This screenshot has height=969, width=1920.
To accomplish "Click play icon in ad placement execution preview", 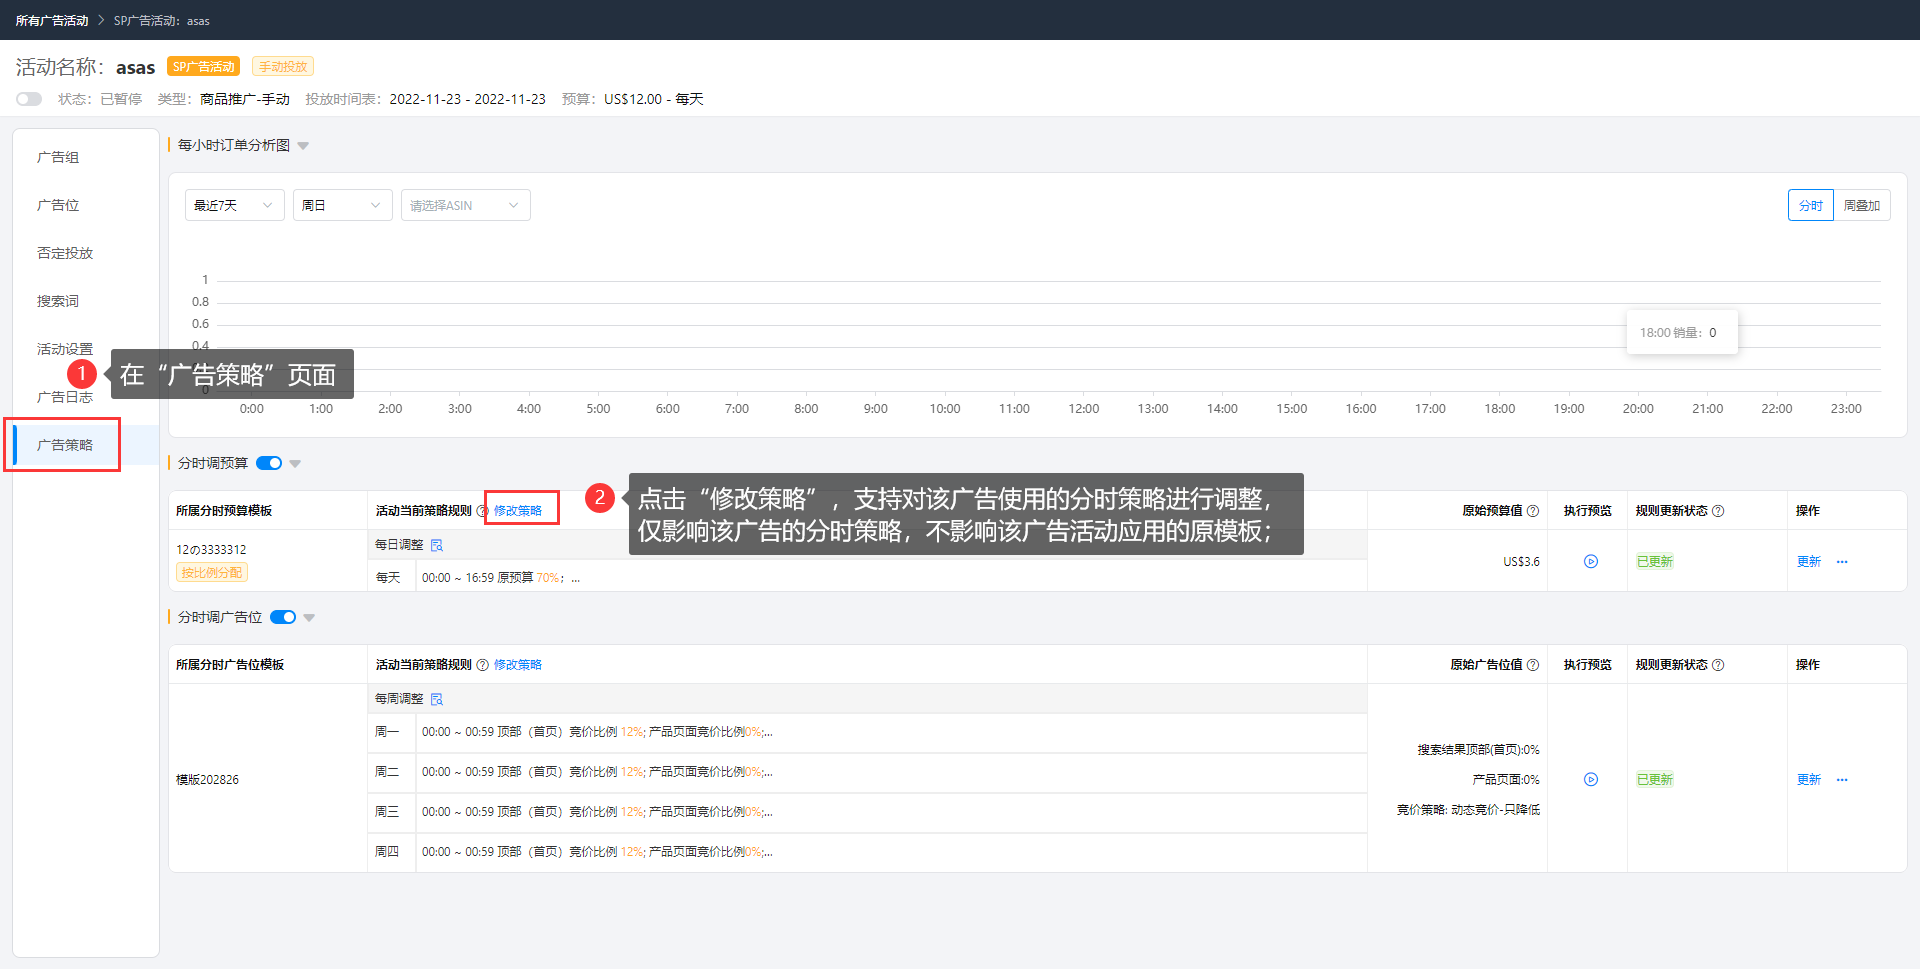I will click(1590, 780).
